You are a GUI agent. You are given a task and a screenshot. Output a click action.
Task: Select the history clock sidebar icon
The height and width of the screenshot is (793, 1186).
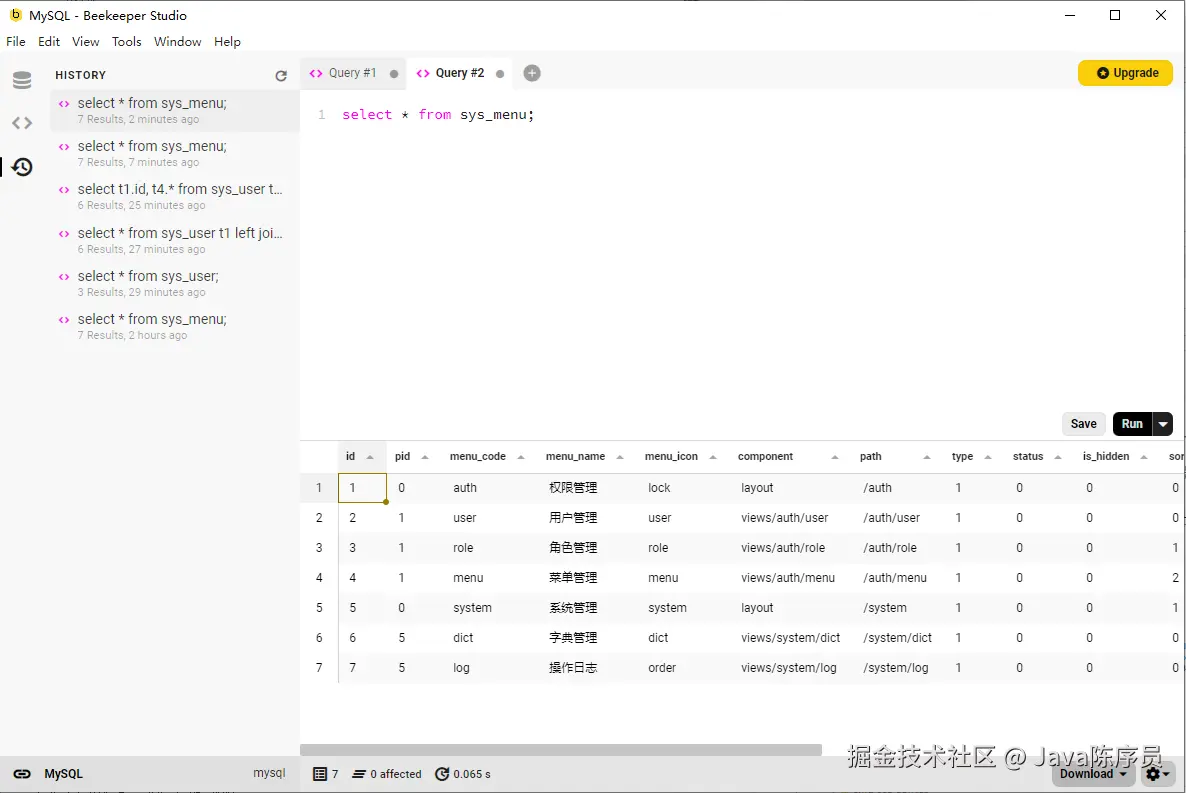tap(22, 166)
